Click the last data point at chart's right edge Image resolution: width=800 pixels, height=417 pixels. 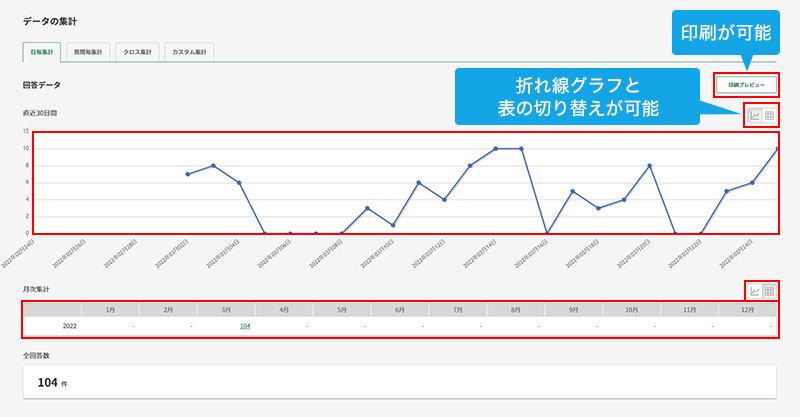[x=777, y=149]
